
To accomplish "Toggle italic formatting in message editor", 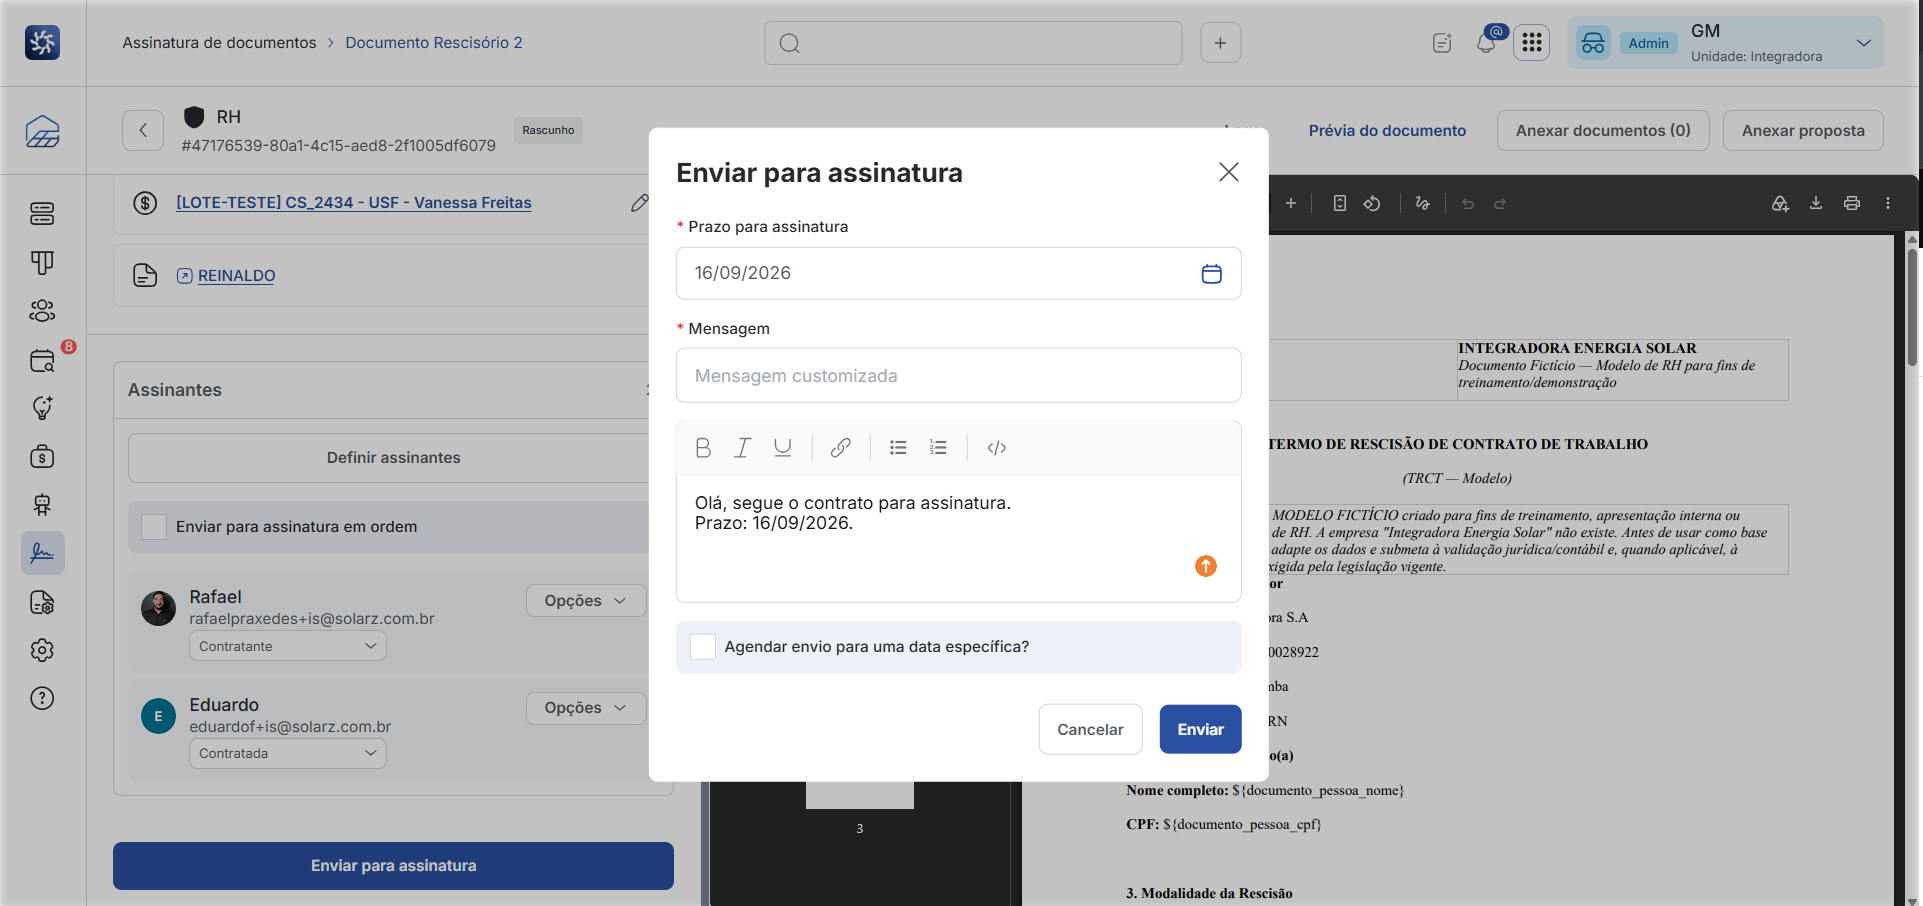I will coord(742,448).
